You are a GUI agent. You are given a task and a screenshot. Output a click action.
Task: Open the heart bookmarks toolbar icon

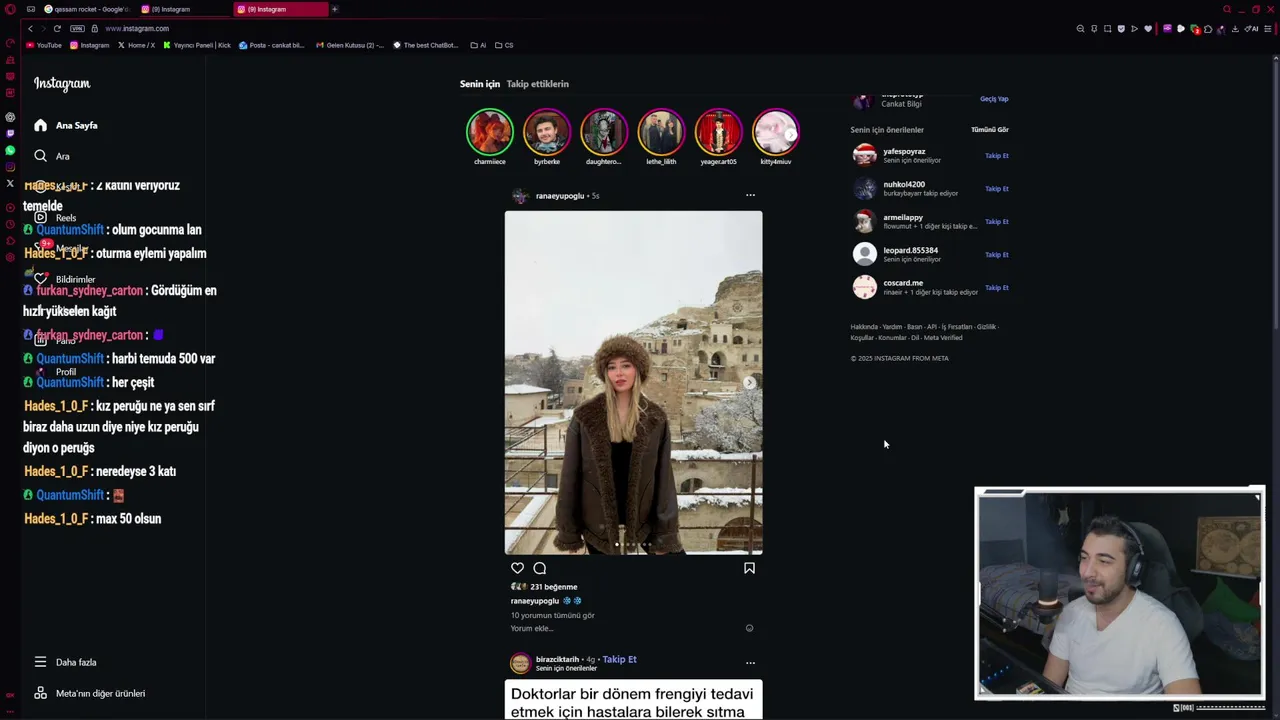pyautogui.click(x=1147, y=28)
